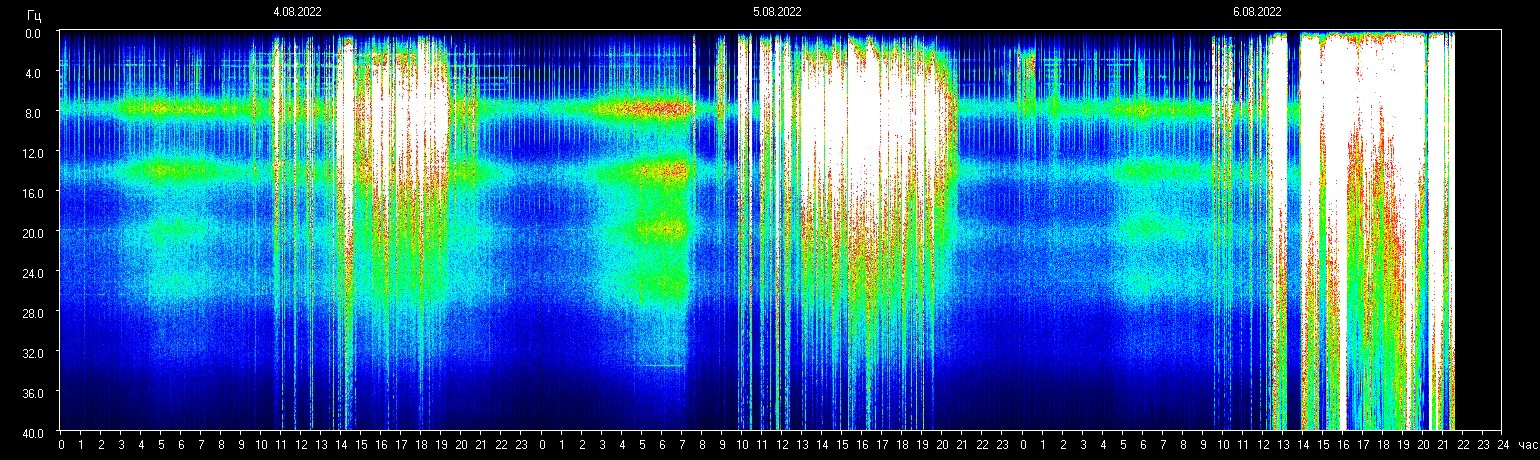Image resolution: width=1540 pixels, height=460 pixels.
Task: Select the 12.0 frequency axis label
Action: (x=31, y=152)
